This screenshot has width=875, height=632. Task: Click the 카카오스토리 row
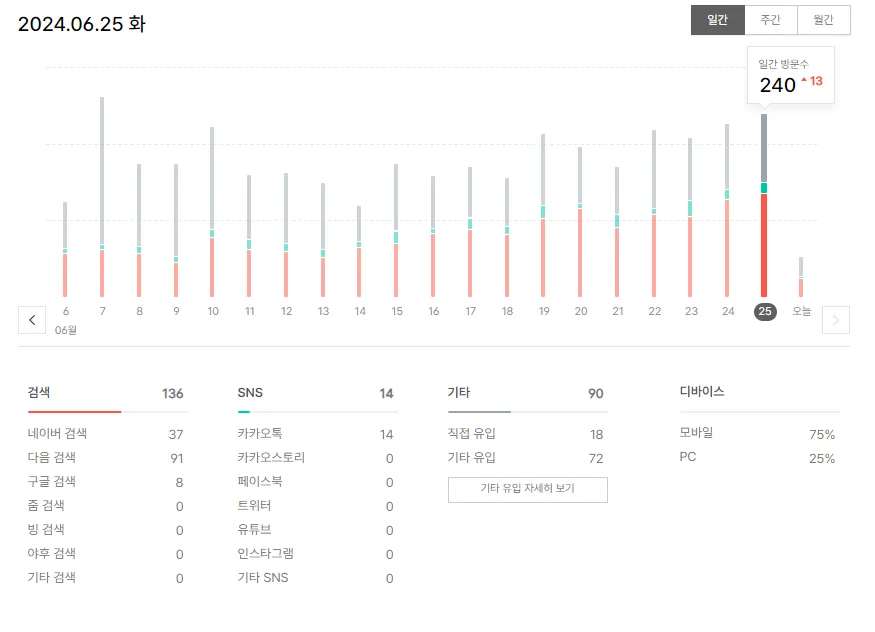(316, 458)
